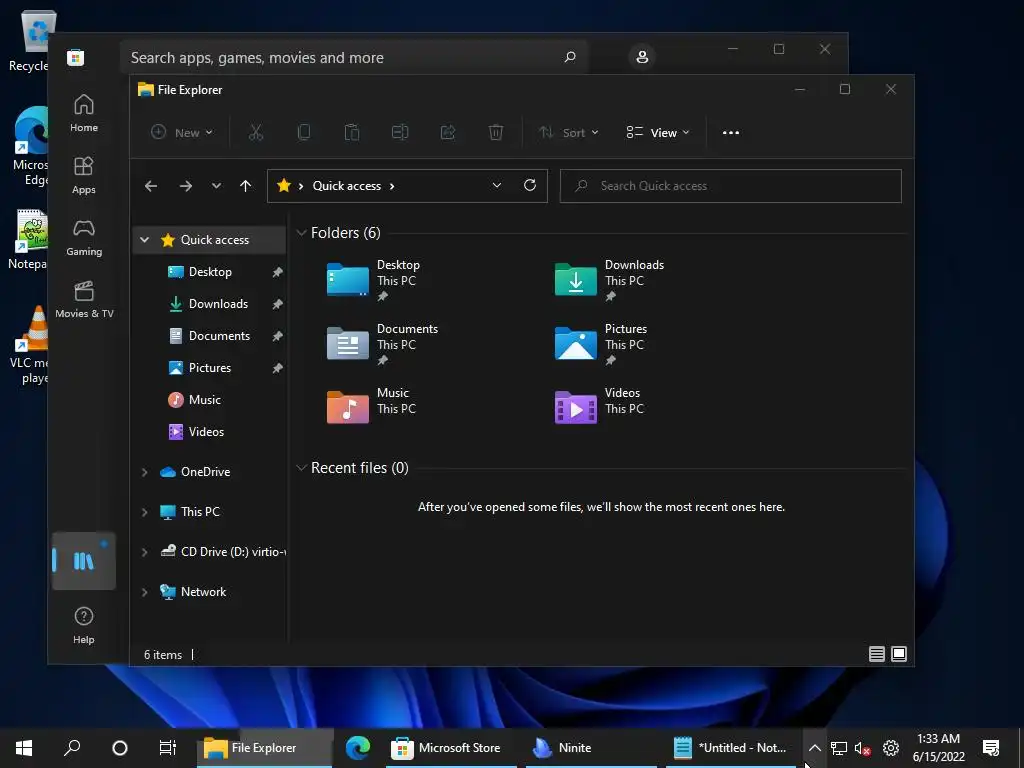Click the Cut scissors icon in toolbar

255,133
